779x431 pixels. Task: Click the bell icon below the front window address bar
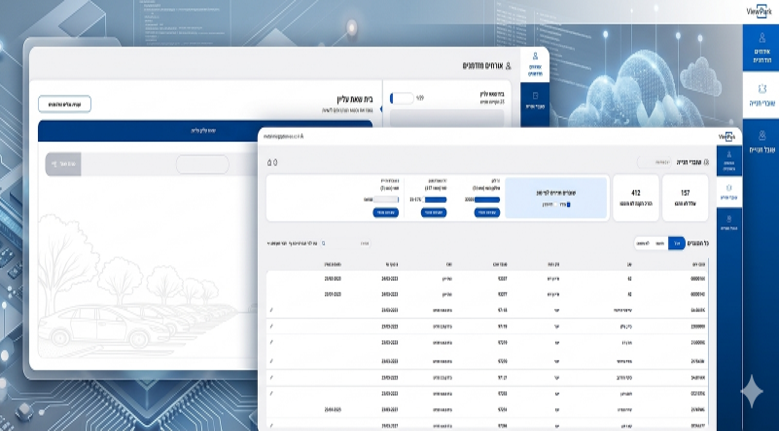pos(270,161)
